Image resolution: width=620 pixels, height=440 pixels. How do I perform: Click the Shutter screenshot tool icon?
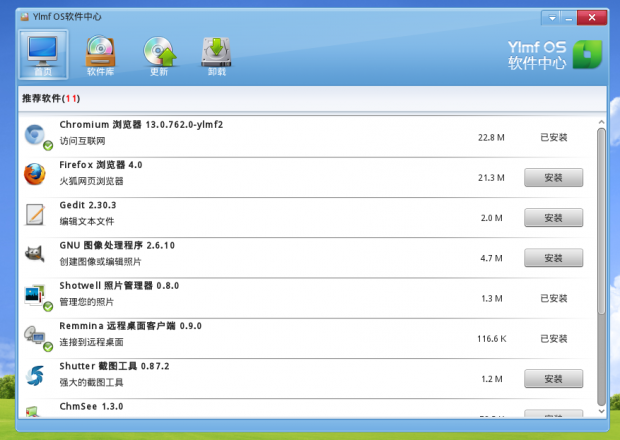(x=35, y=376)
